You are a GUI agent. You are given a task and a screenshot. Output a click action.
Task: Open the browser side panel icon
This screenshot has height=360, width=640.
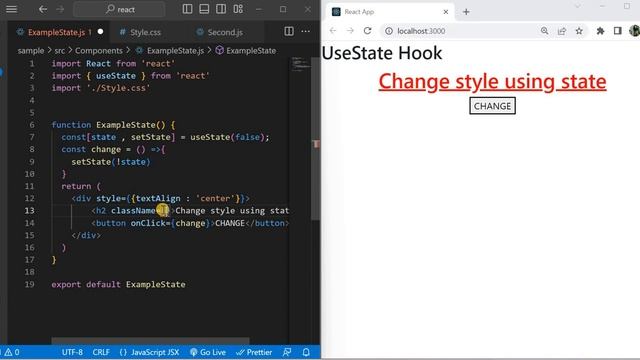point(618,31)
